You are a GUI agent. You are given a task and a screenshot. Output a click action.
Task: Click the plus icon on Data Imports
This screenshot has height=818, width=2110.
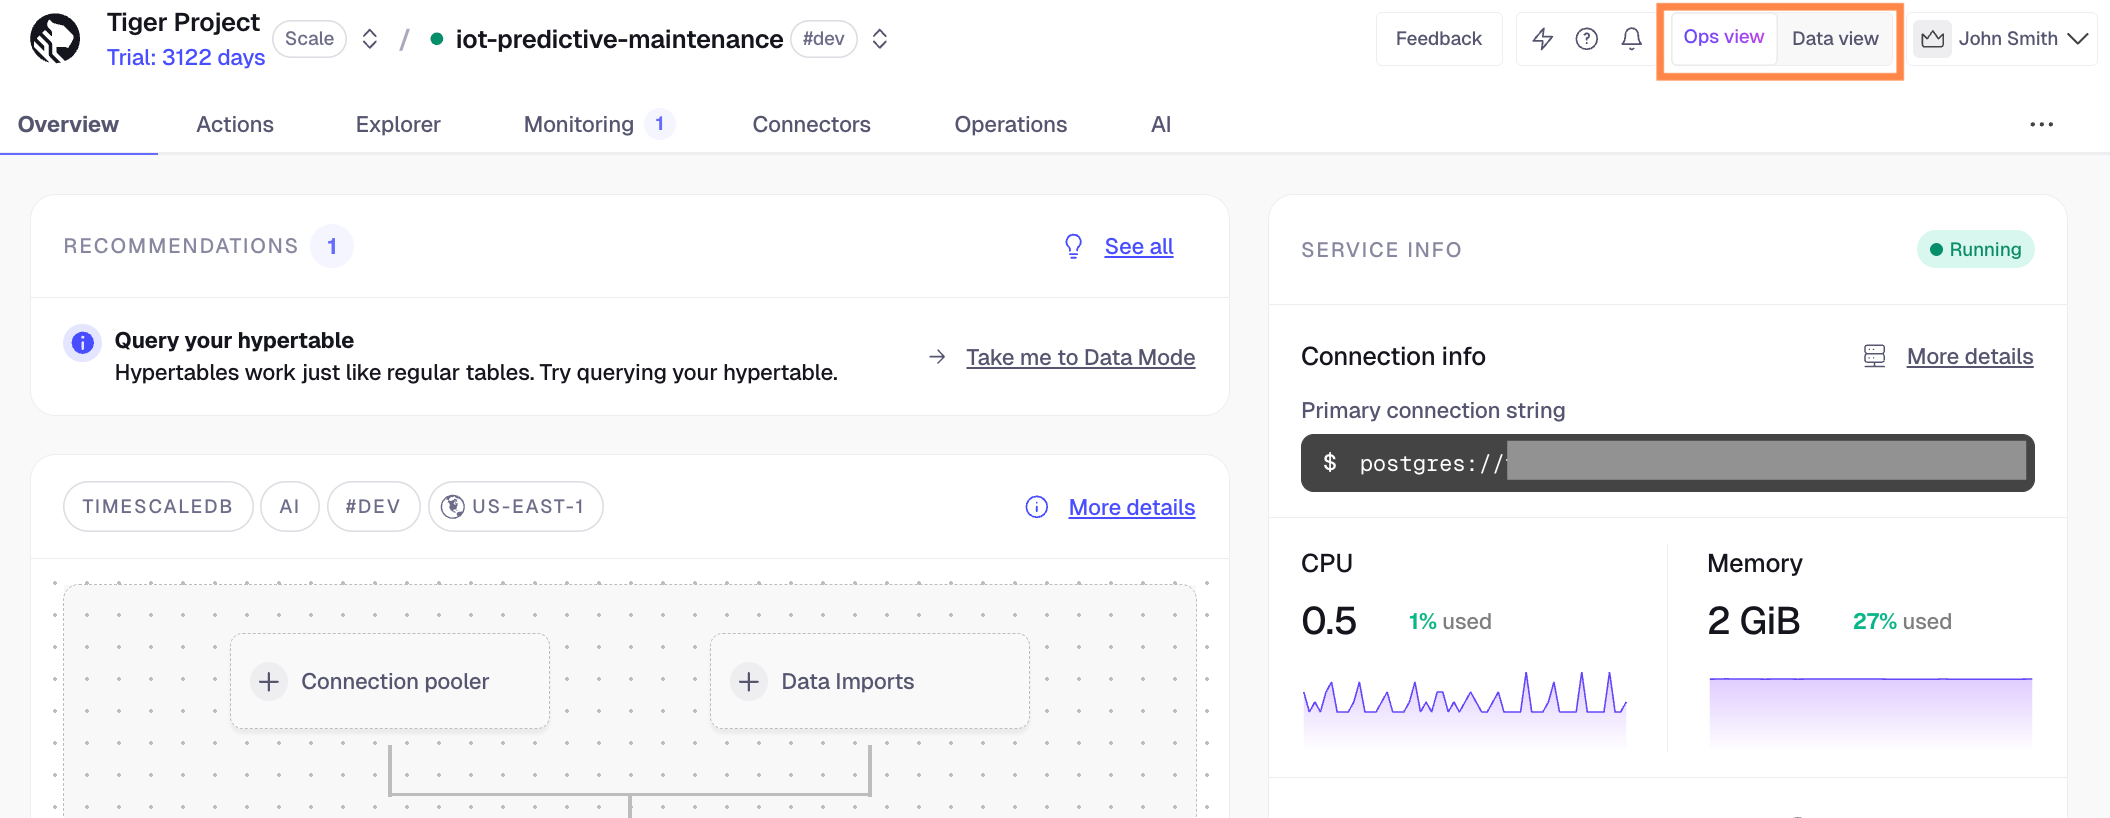pos(749,682)
